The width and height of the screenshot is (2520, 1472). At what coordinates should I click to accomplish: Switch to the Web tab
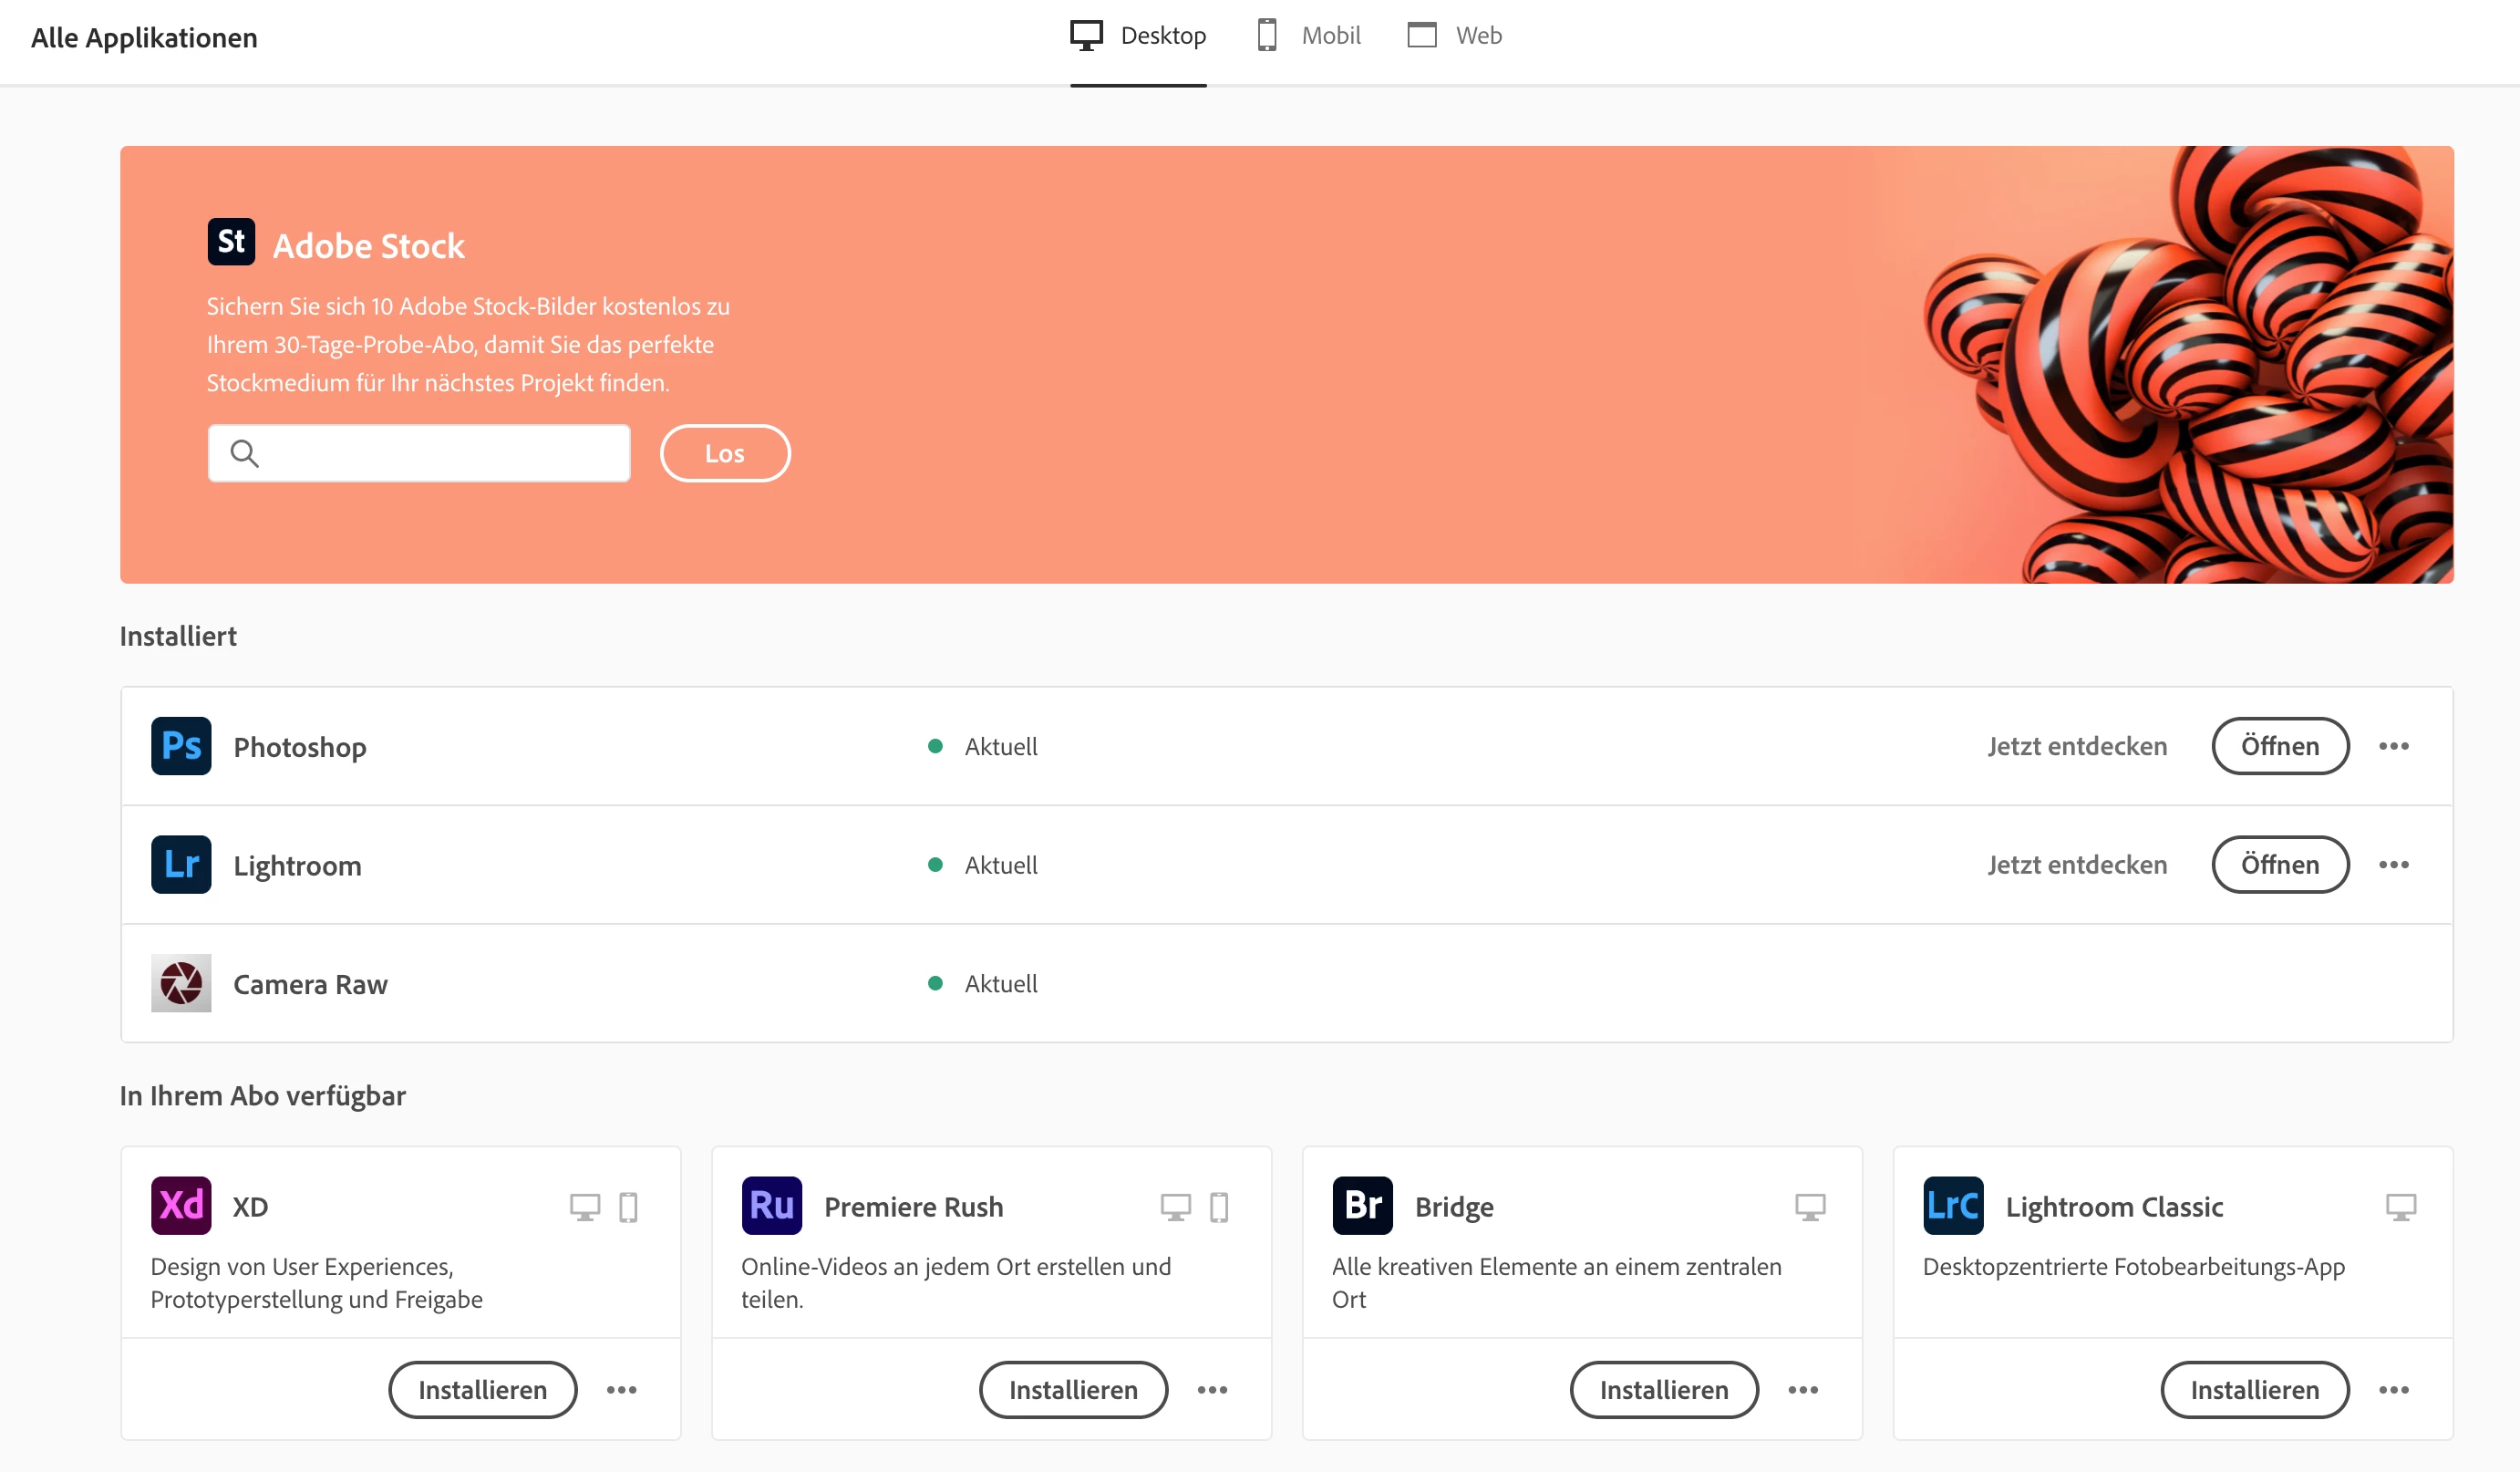[x=1455, y=36]
